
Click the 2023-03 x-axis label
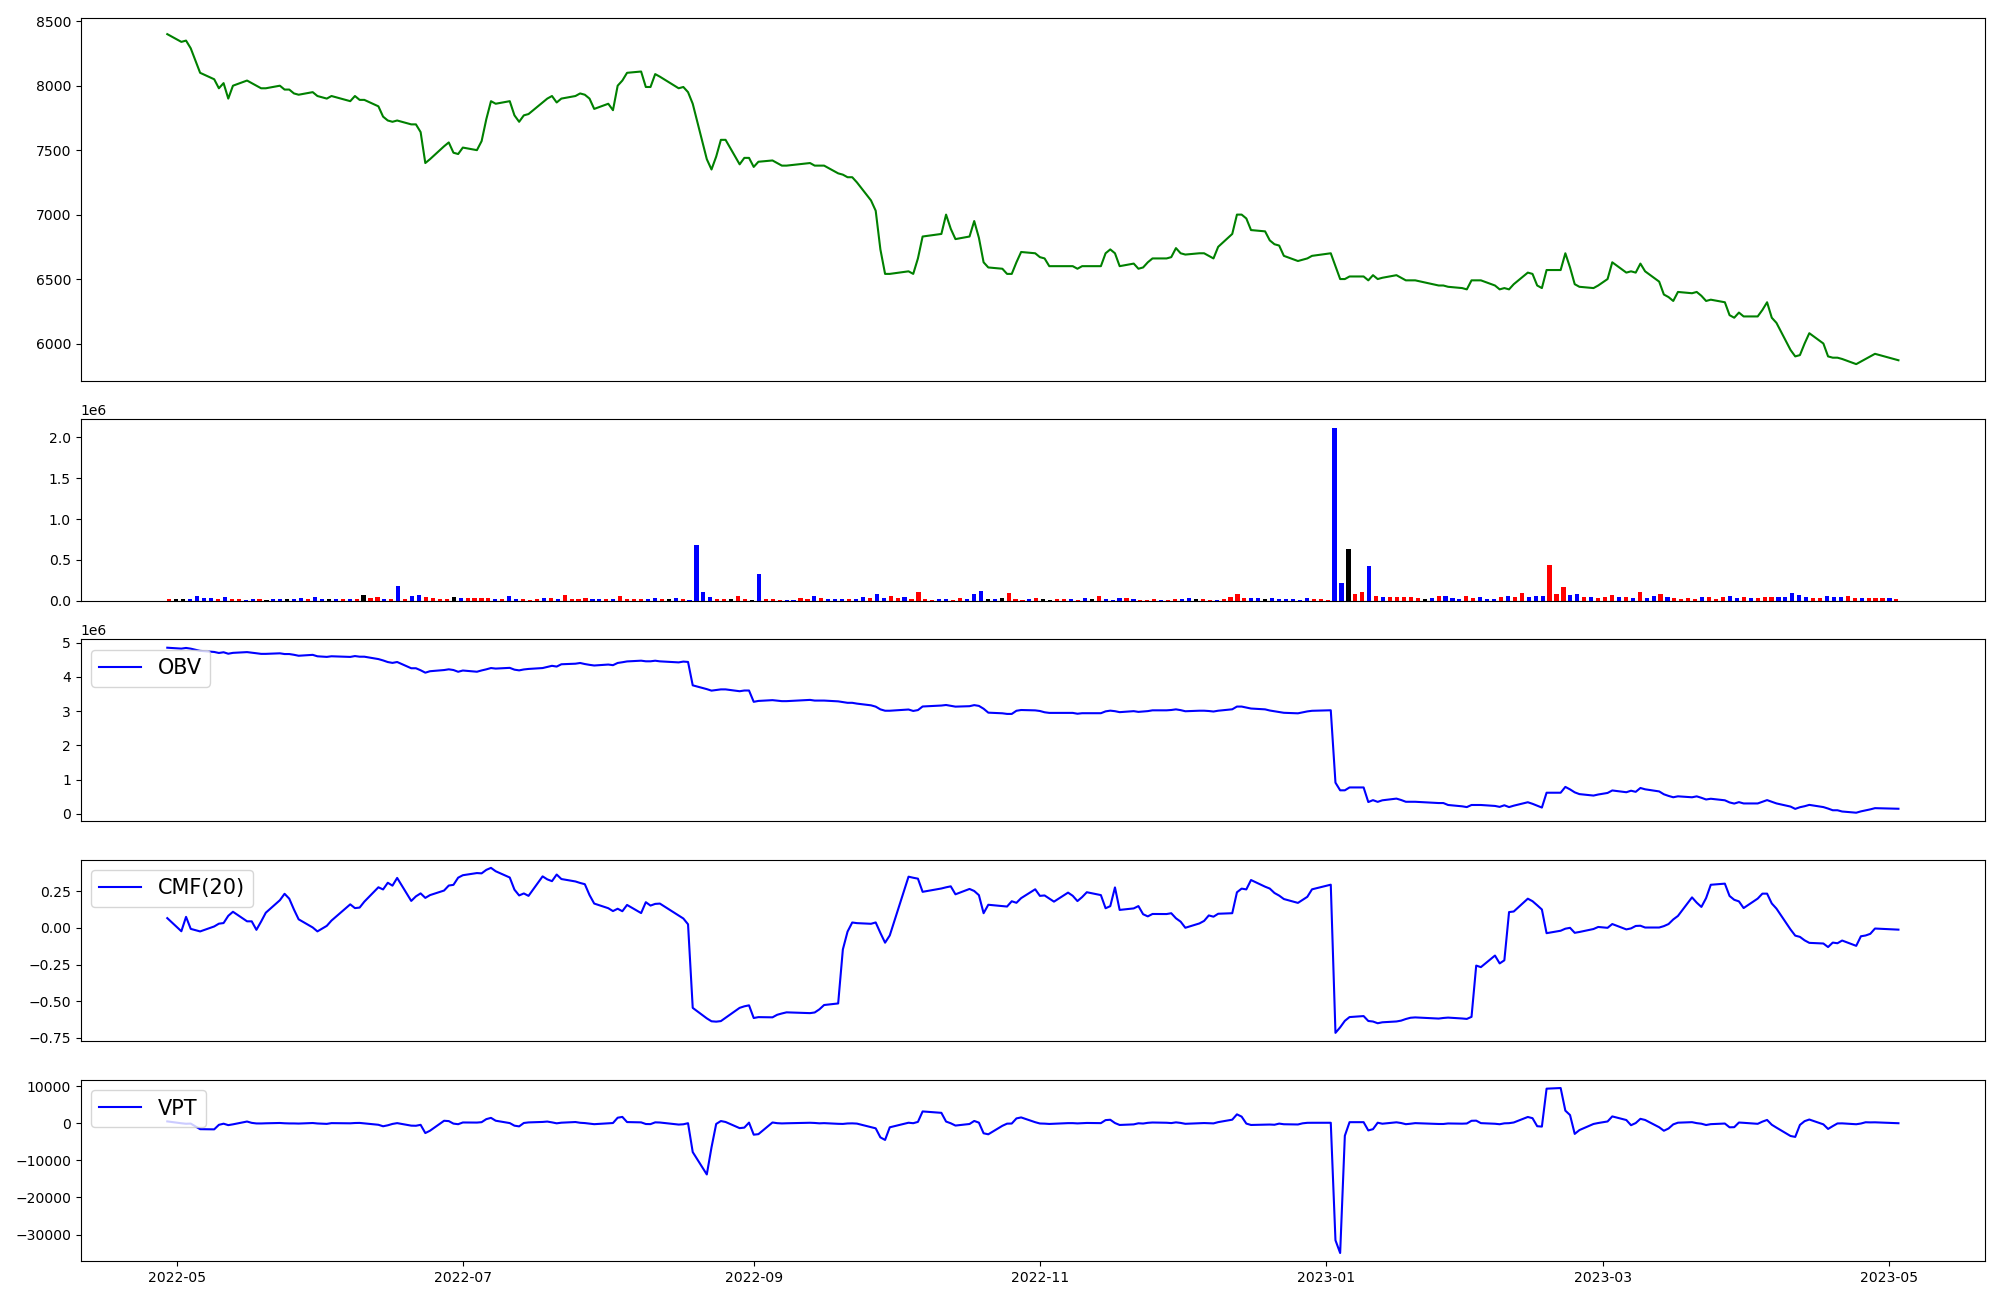click(1603, 1276)
